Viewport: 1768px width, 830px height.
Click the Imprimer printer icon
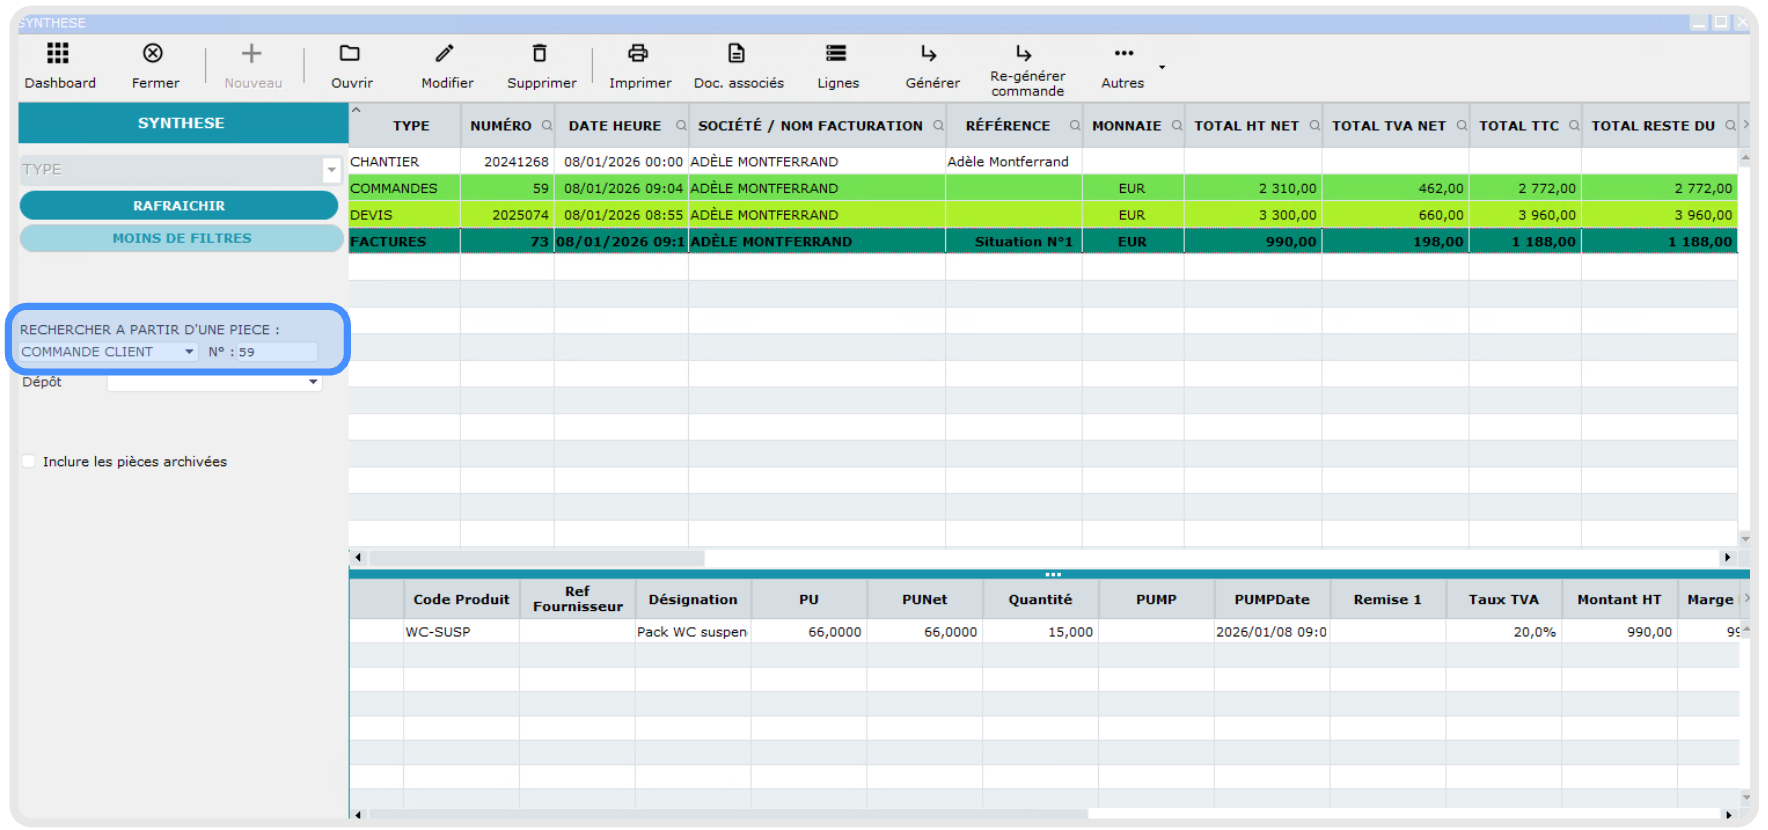tap(638, 54)
